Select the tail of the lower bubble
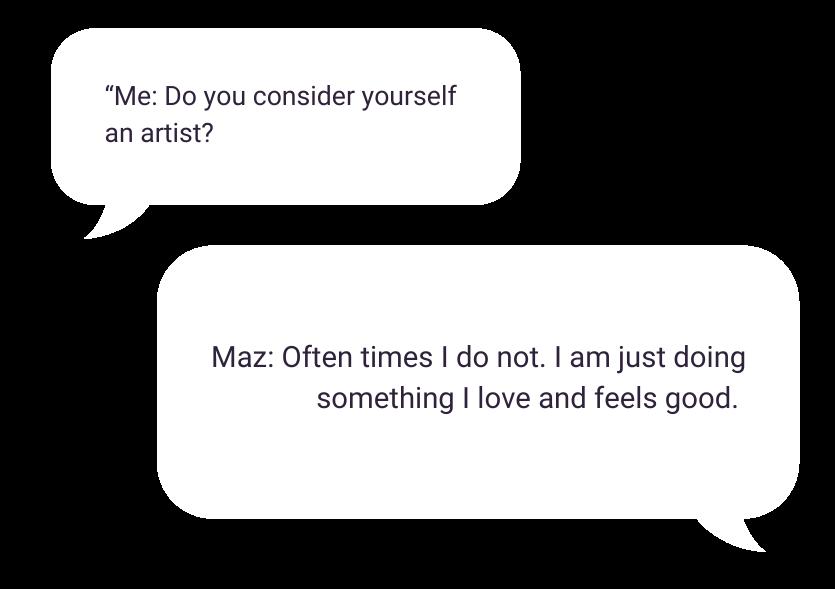The height and width of the screenshot is (589, 835). [x=732, y=535]
